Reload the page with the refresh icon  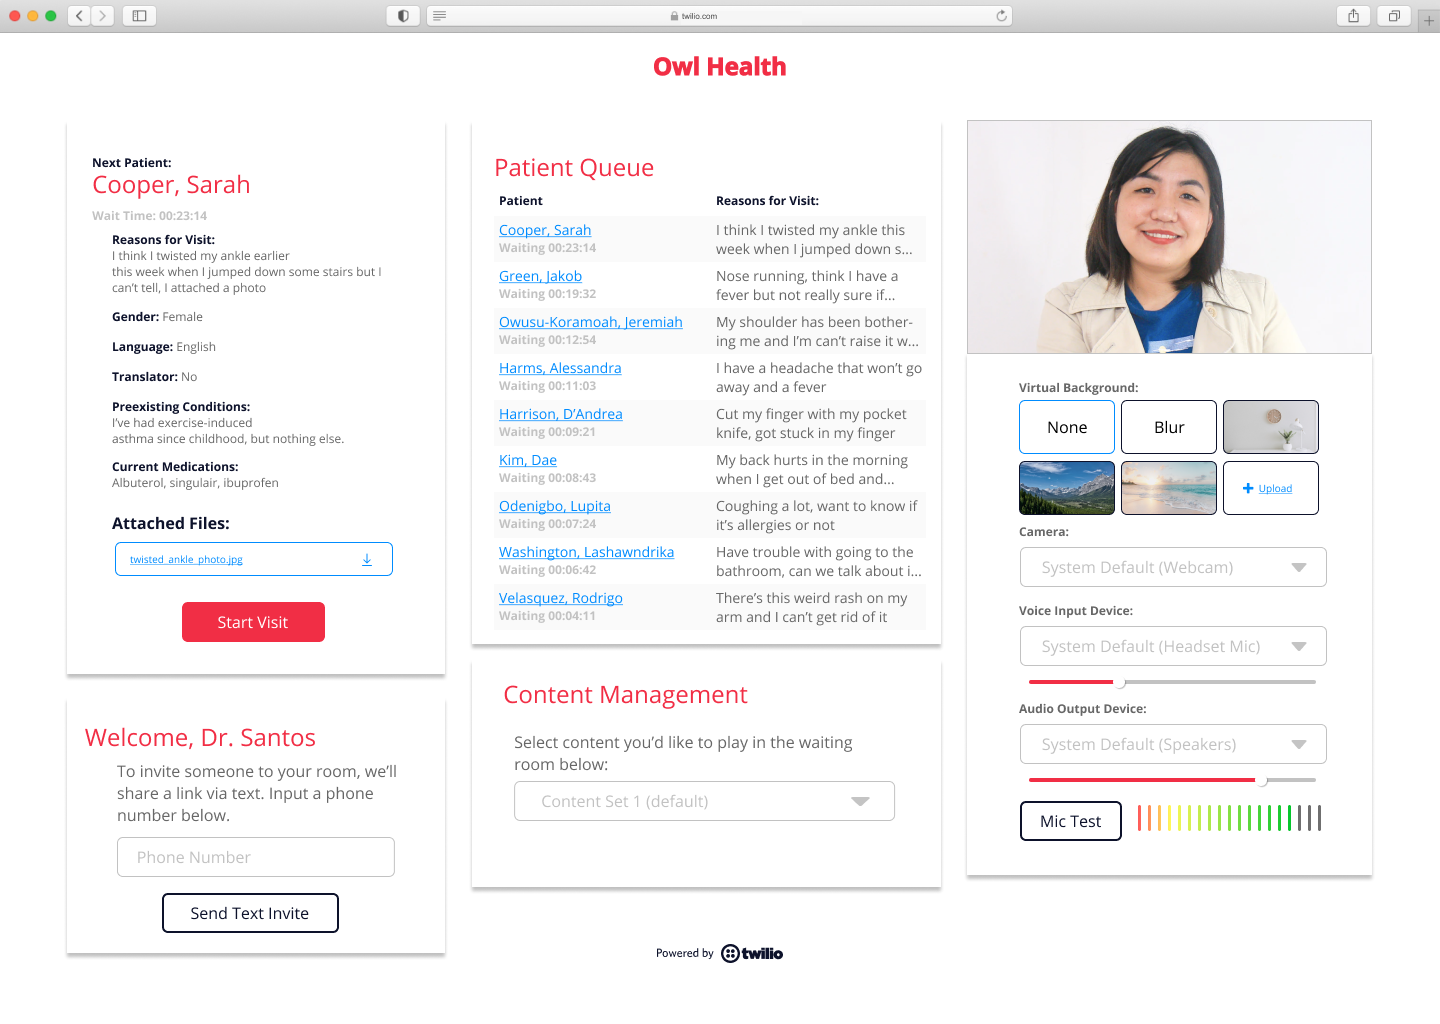click(x=1001, y=16)
